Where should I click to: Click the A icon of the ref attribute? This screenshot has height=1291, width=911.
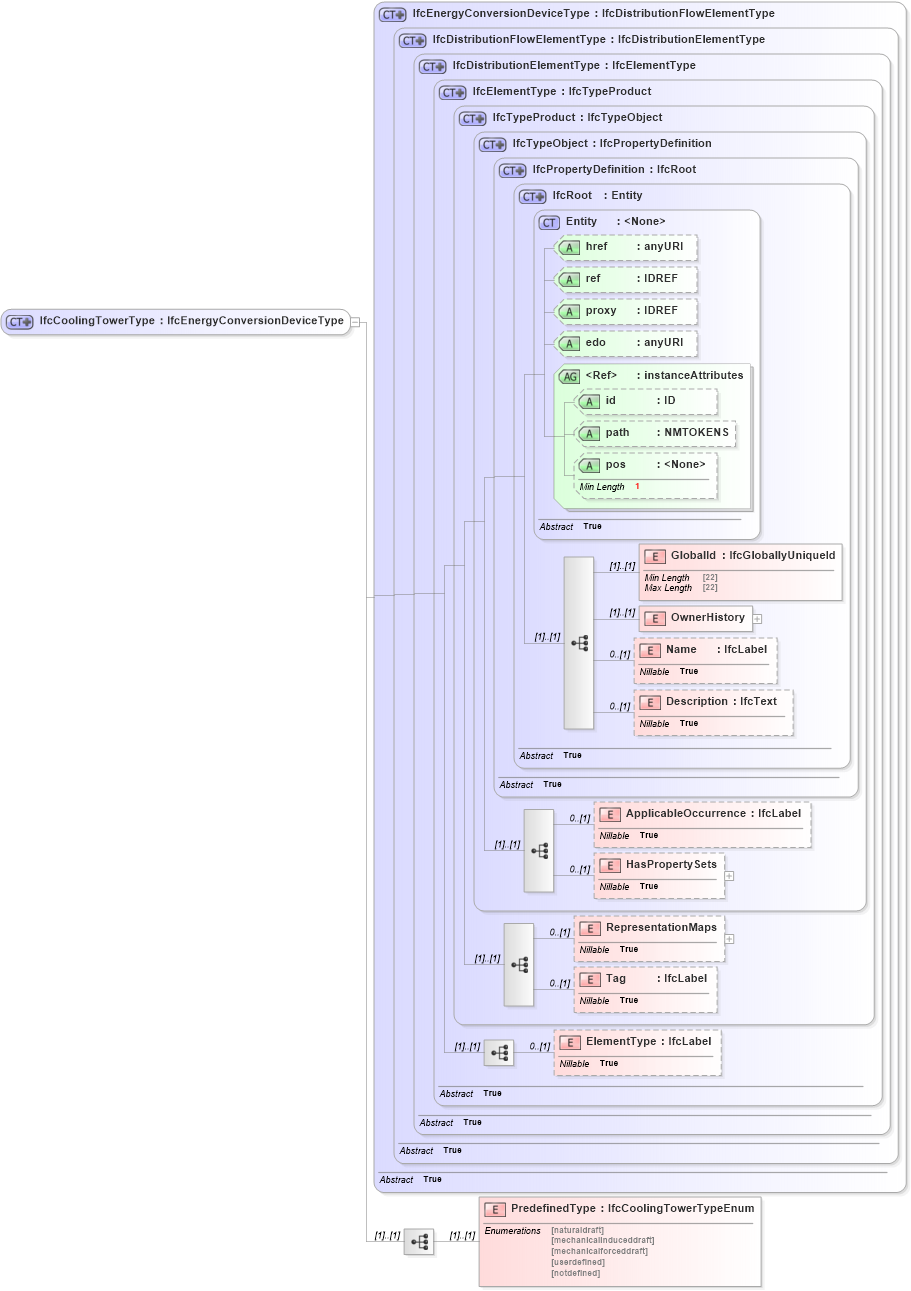[572, 279]
